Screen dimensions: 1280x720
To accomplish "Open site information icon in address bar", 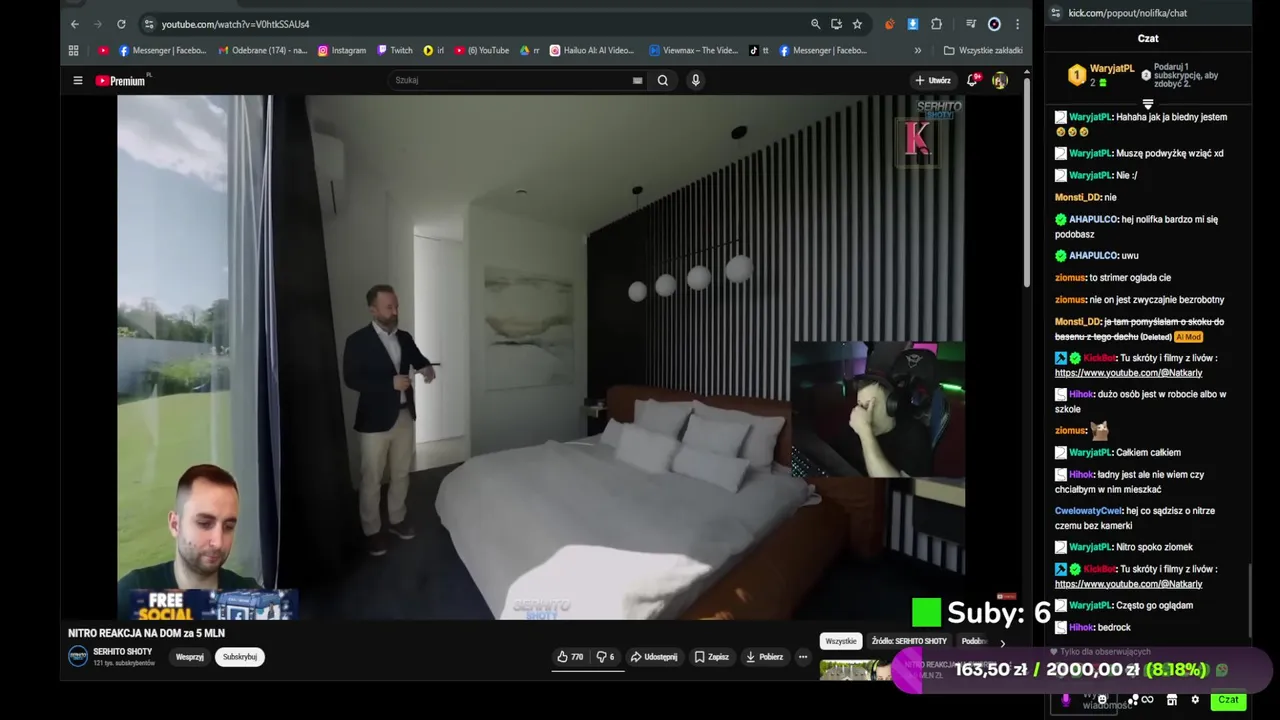I will click(x=148, y=24).
